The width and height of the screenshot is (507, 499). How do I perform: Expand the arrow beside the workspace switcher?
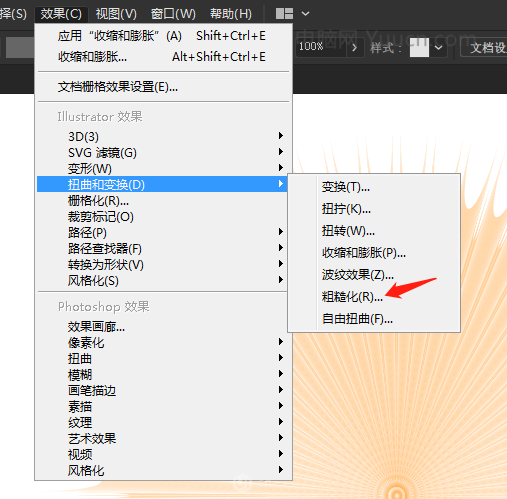pyautogui.click(x=305, y=14)
